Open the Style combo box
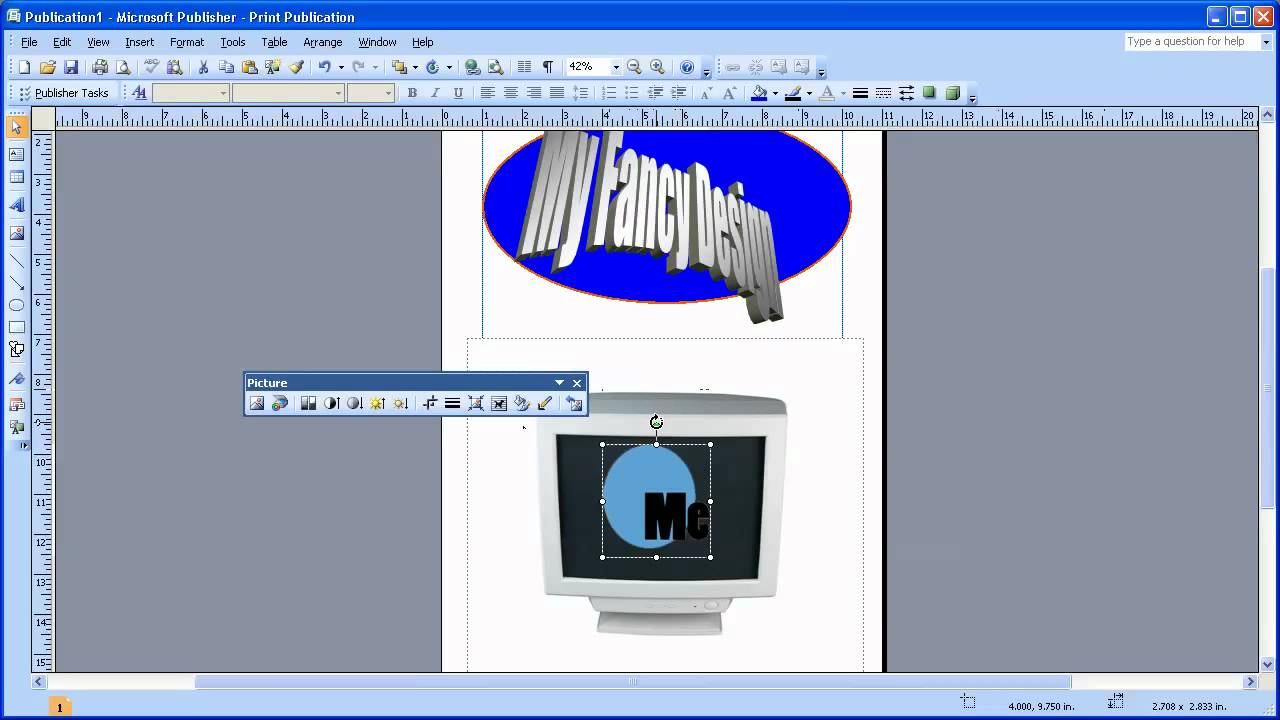The width and height of the screenshot is (1280, 720). (x=191, y=93)
